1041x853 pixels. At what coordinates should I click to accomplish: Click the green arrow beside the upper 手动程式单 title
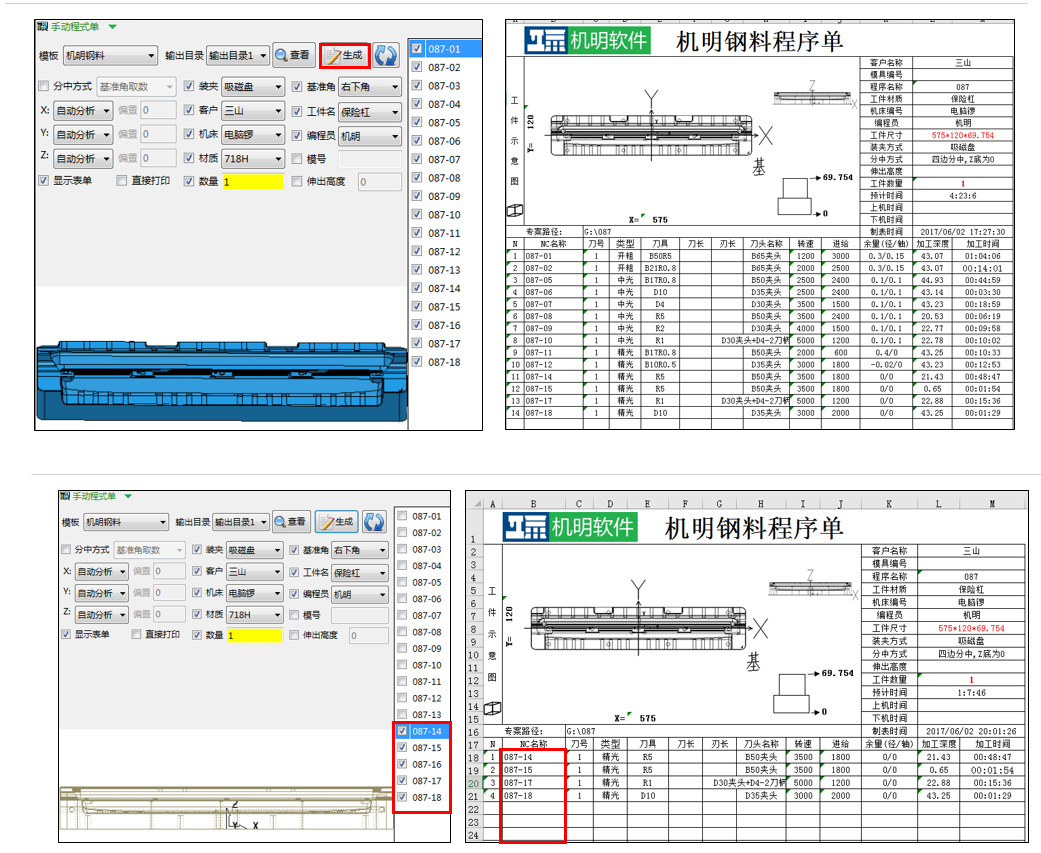112,27
